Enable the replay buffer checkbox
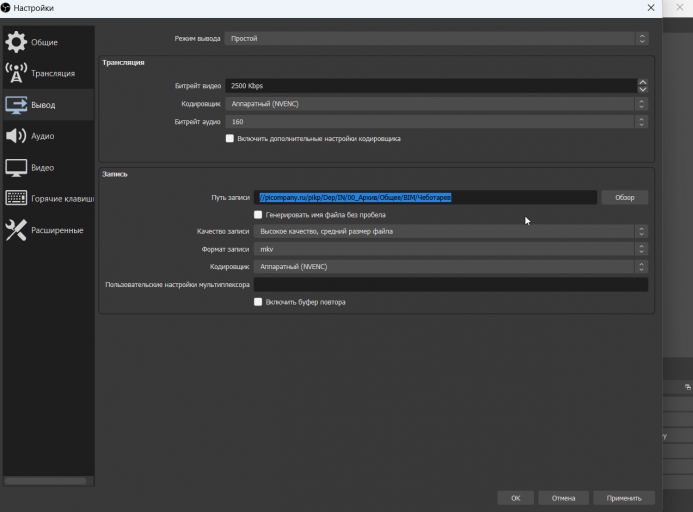This screenshot has width=693, height=512. [x=258, y=302]
